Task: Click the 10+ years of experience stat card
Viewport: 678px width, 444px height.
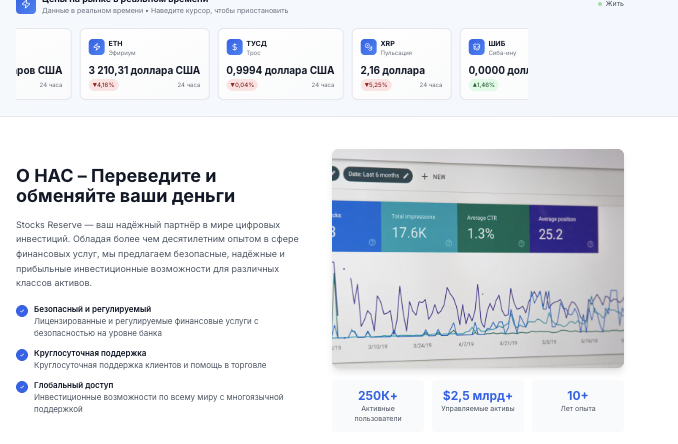Action: (x=578, y=406)
